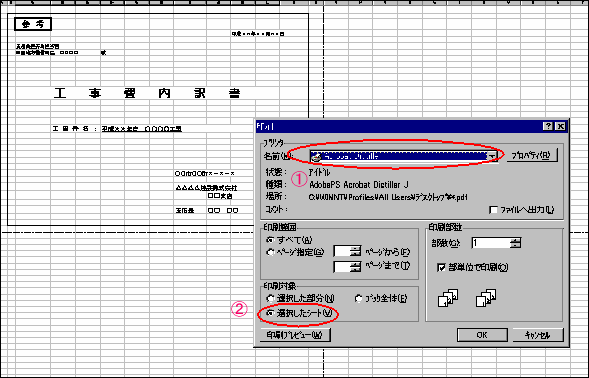
Task: Click the 部数 copies spinner arrows
Action: [515, 243]
